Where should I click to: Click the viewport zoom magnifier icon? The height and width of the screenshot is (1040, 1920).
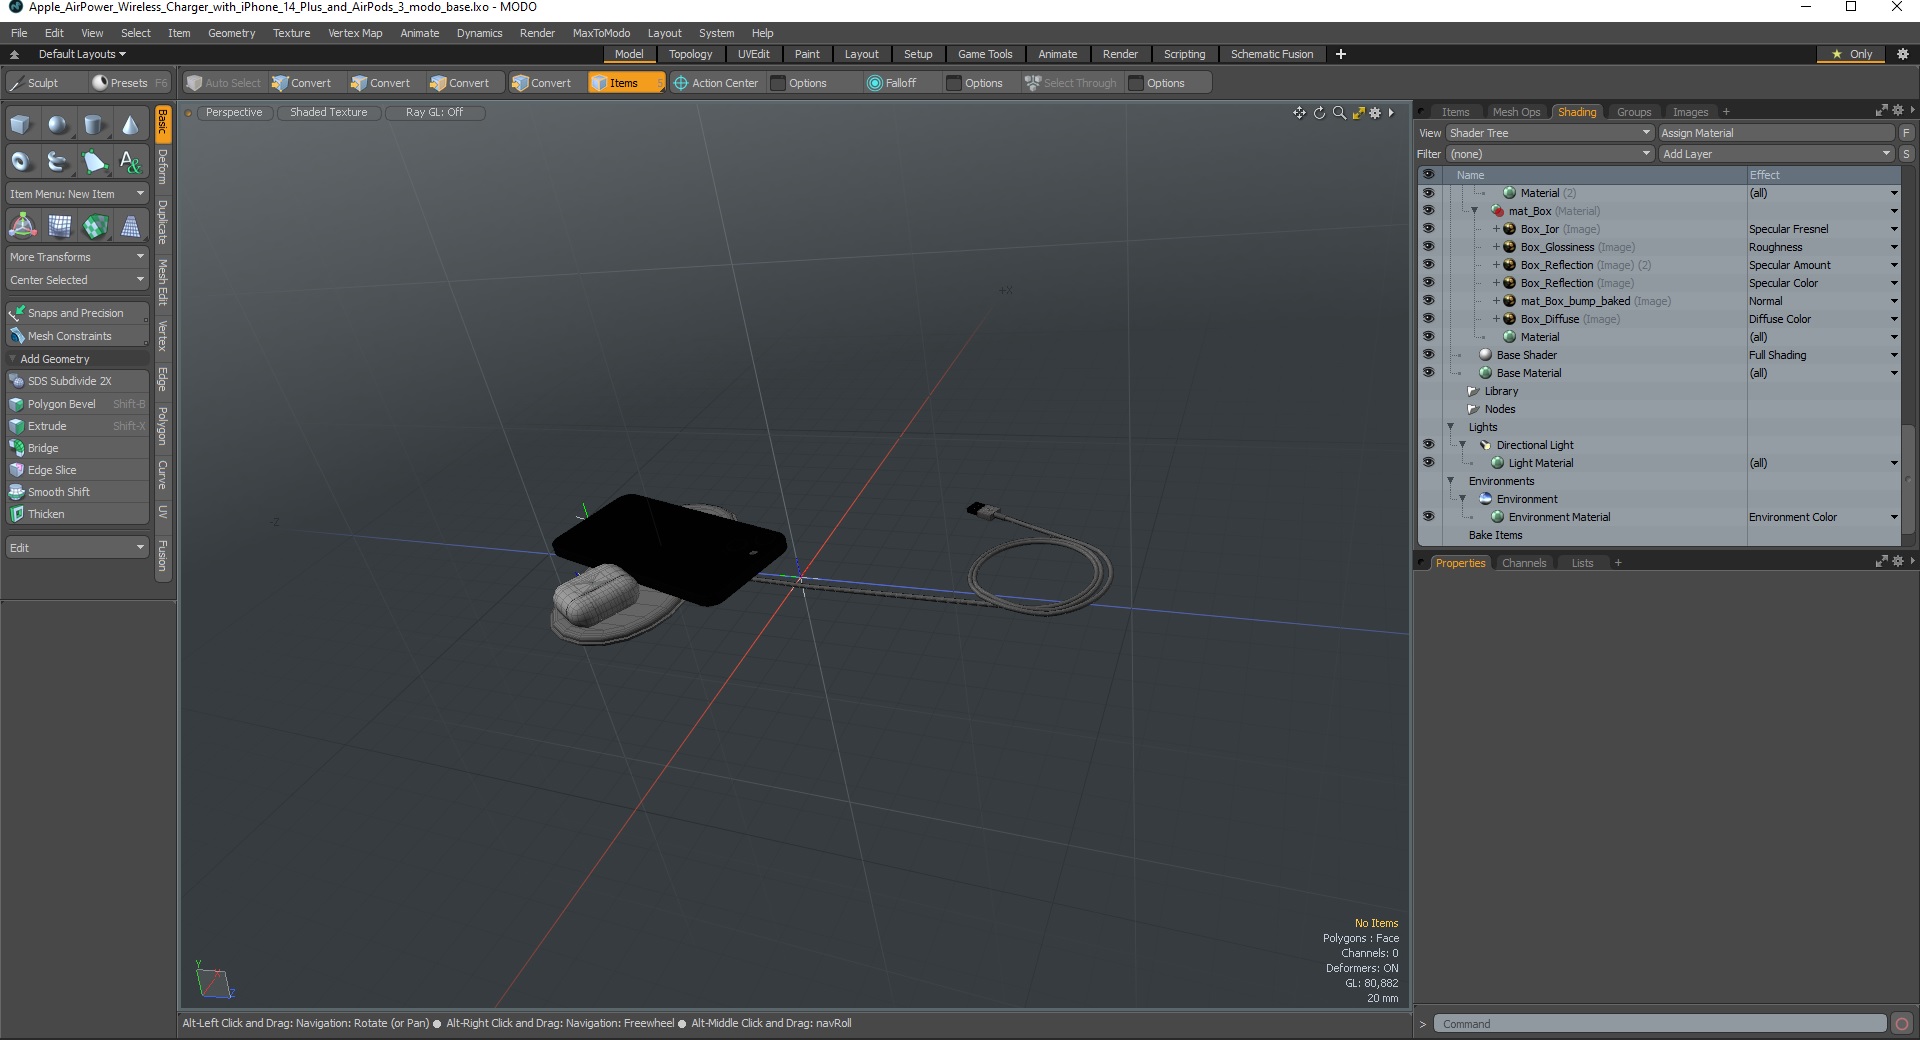(x=1339, y=113)
